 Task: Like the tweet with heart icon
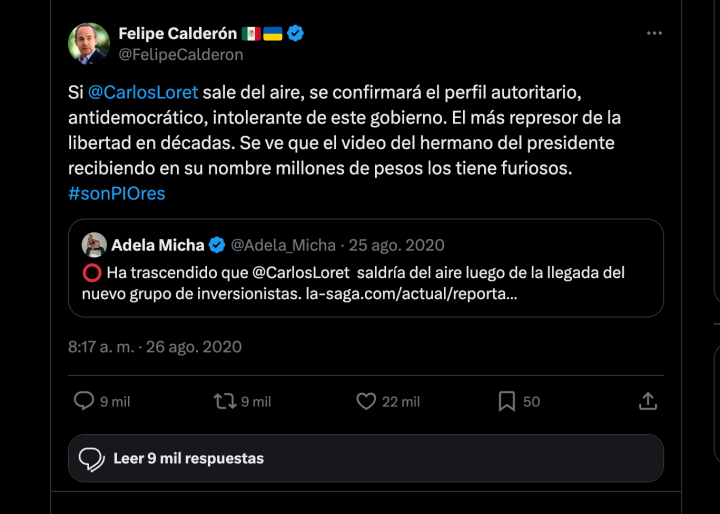pyautogui.click(x=366, y=401)
